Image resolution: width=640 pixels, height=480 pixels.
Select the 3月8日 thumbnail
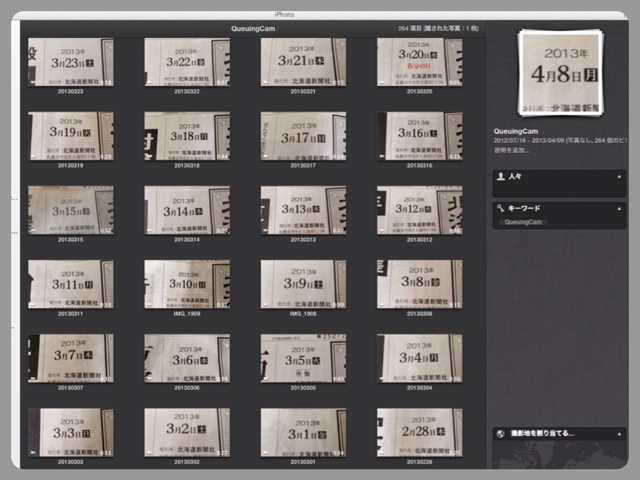pyautogui.click(x=420, y=284)
